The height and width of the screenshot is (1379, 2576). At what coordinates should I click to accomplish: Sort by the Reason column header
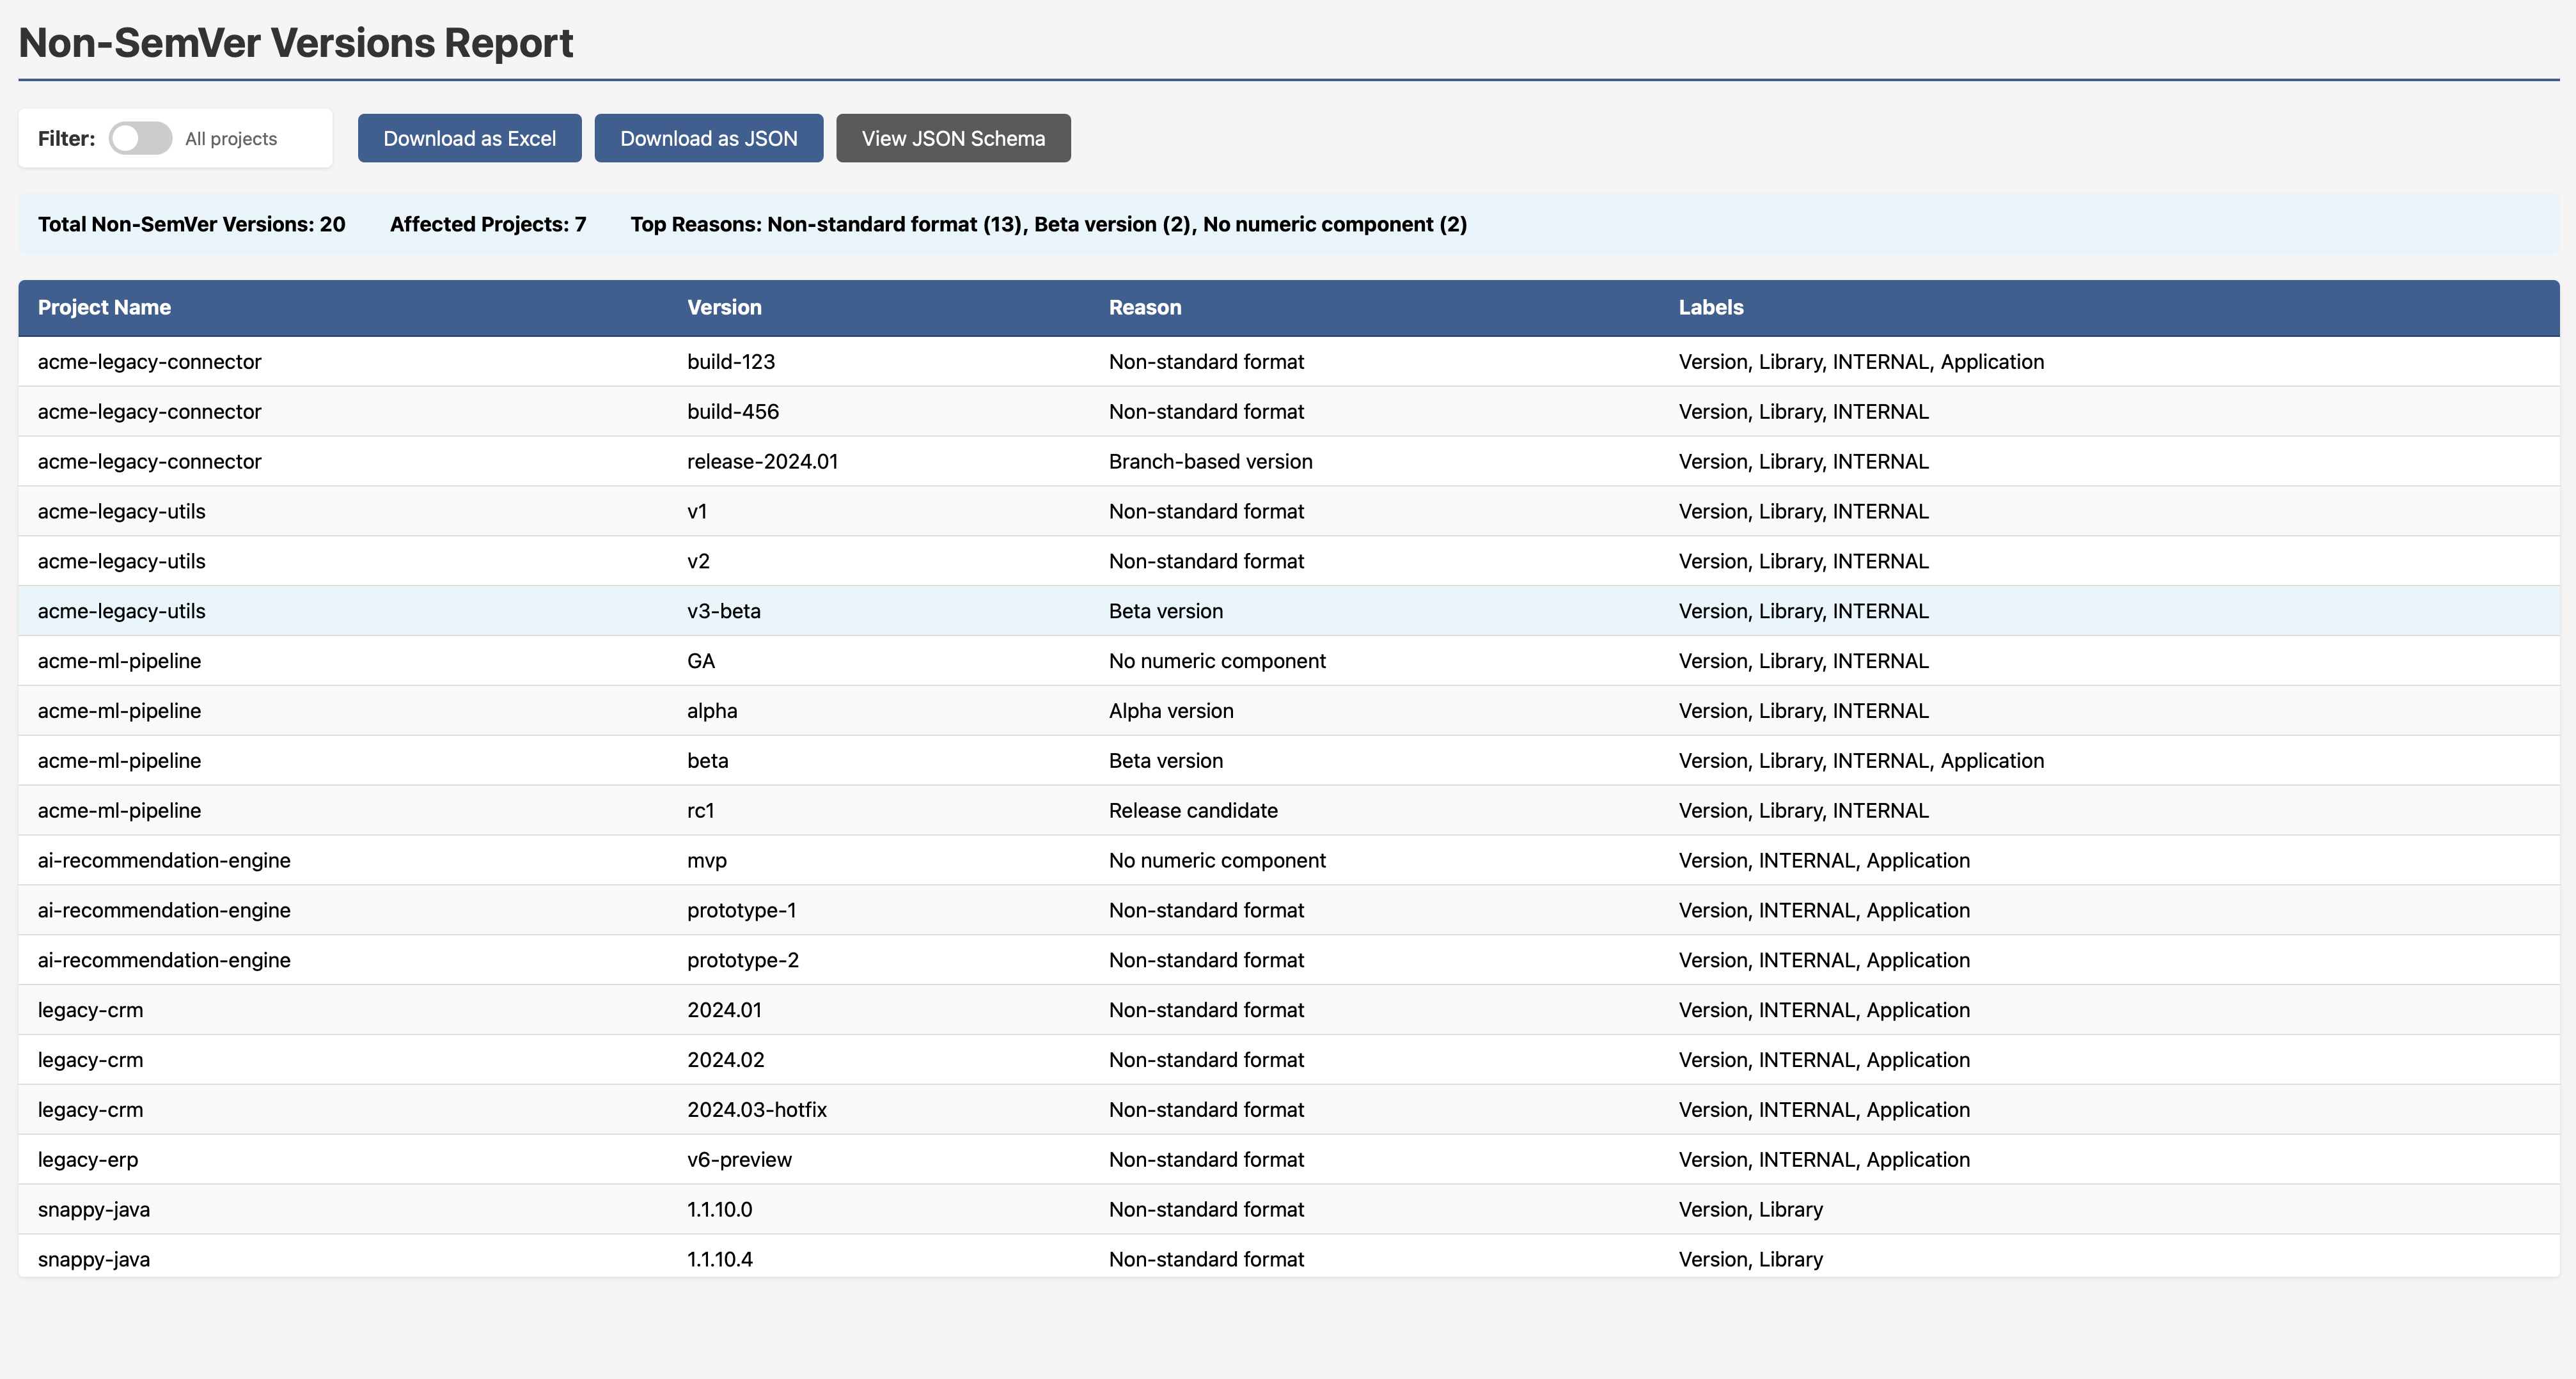click(x=1145, y=307)
